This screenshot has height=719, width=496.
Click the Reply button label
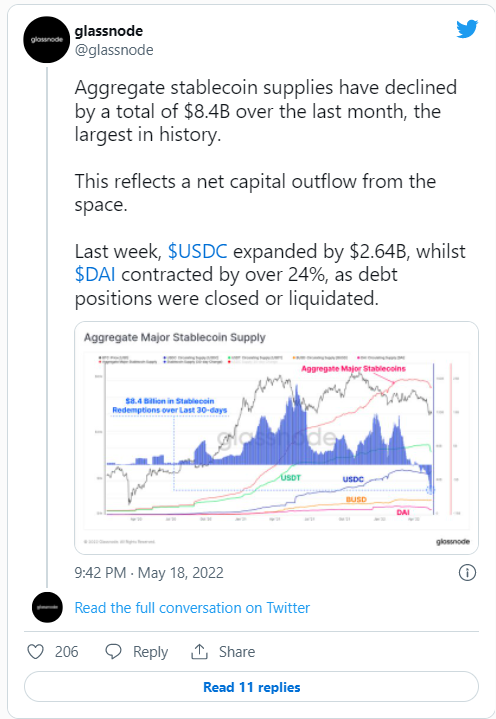[150, 652]
